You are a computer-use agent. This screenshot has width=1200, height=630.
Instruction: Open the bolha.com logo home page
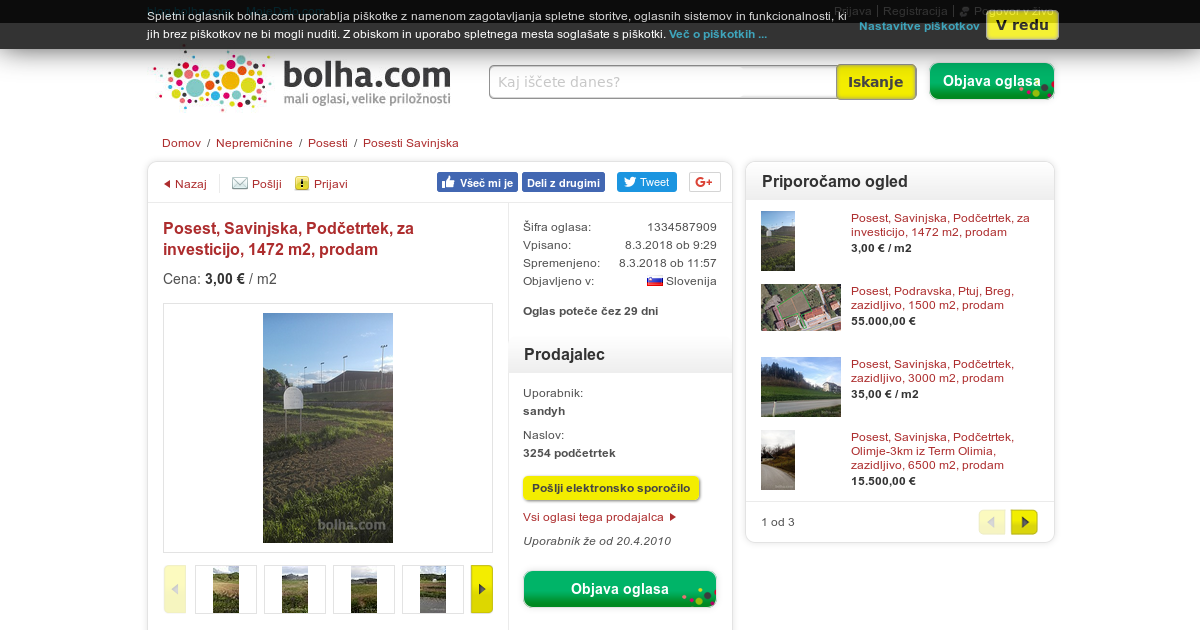pos(303,82)
